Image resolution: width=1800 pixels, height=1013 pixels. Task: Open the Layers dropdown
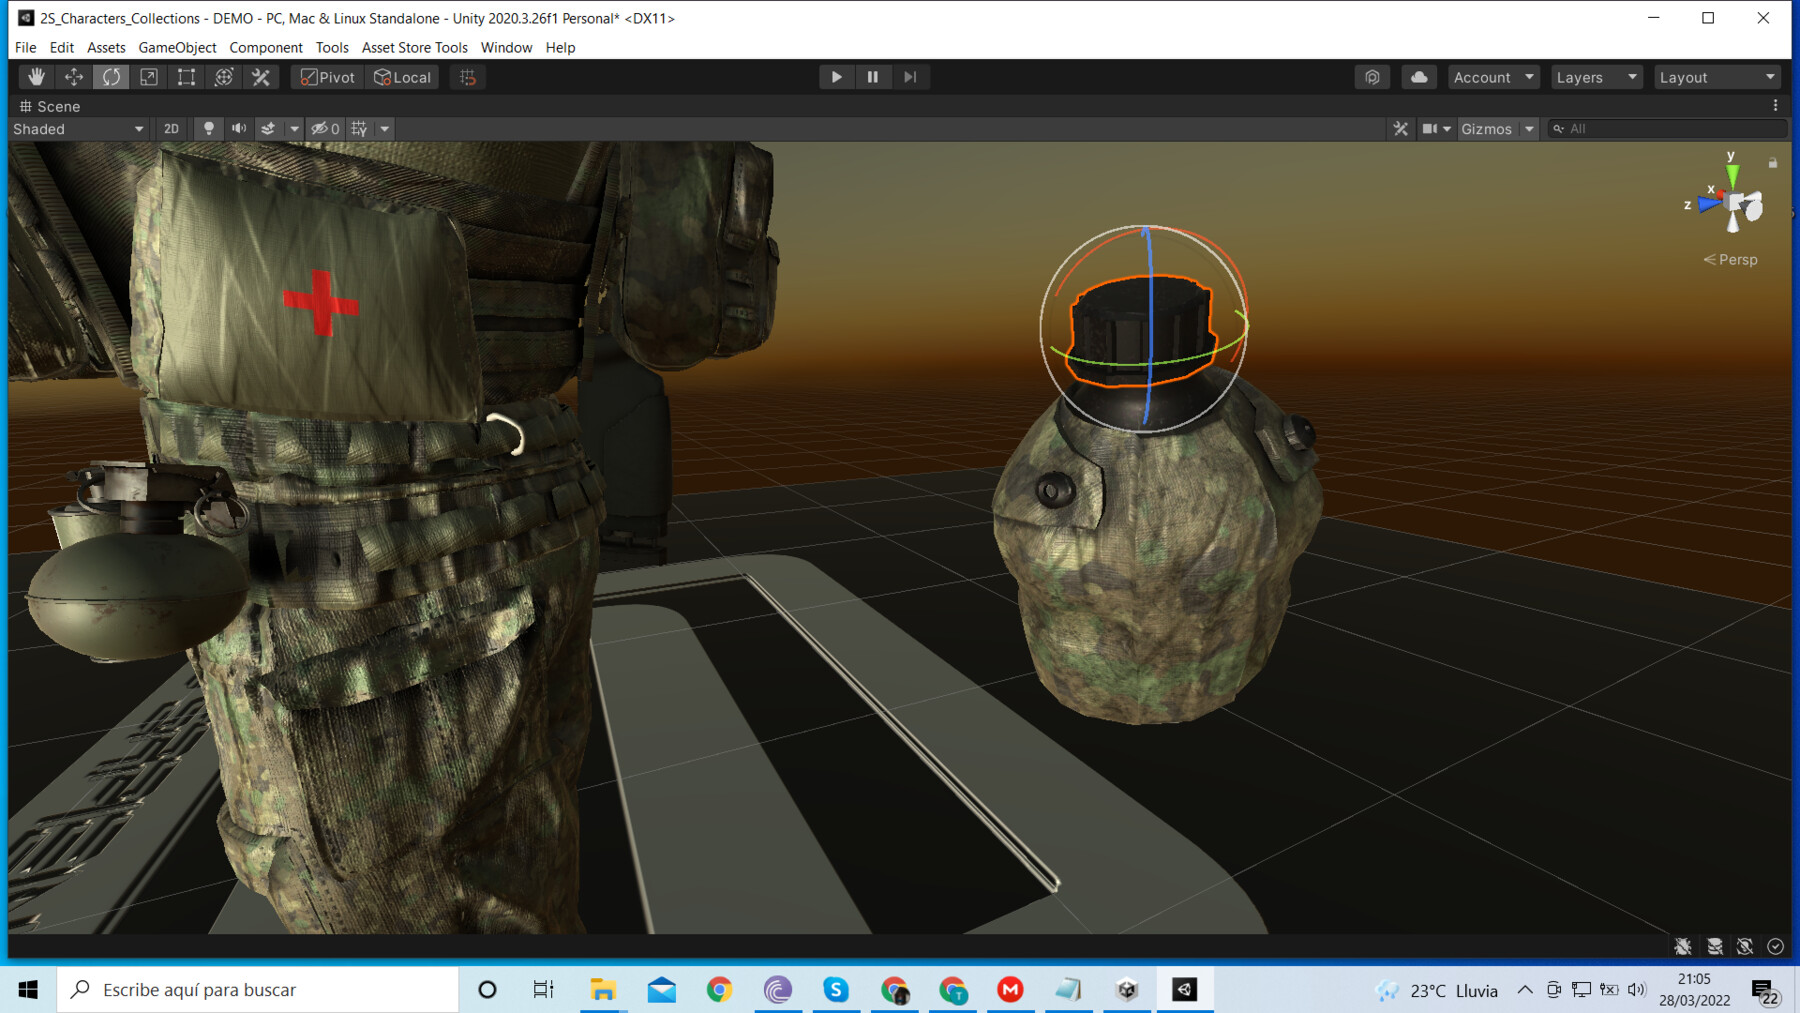click(1597, 77)
